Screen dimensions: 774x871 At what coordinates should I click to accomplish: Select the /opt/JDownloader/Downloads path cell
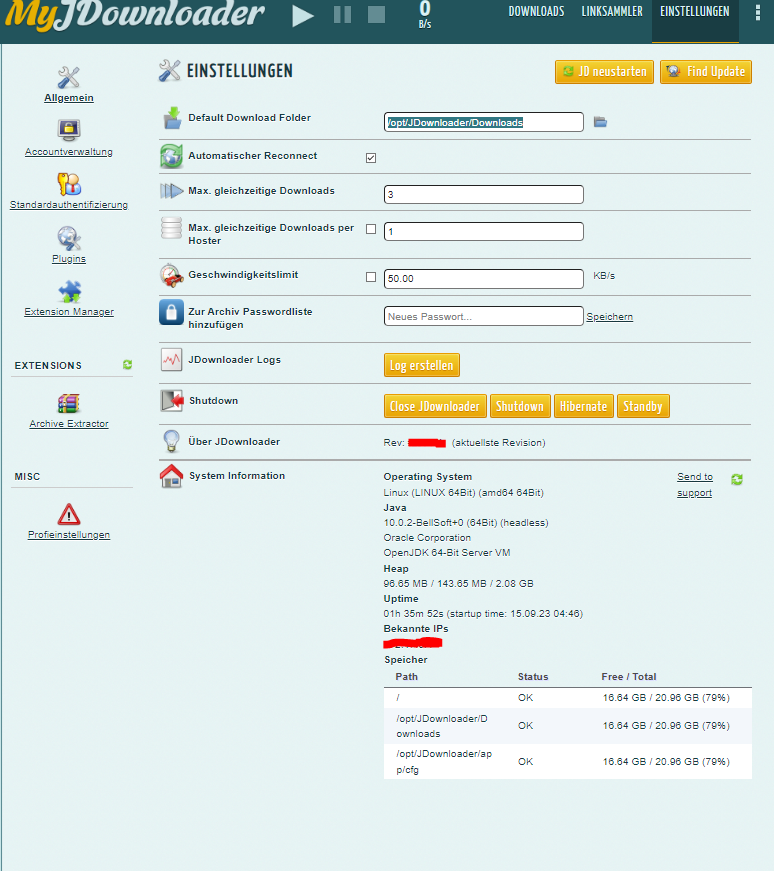(442, 726)
